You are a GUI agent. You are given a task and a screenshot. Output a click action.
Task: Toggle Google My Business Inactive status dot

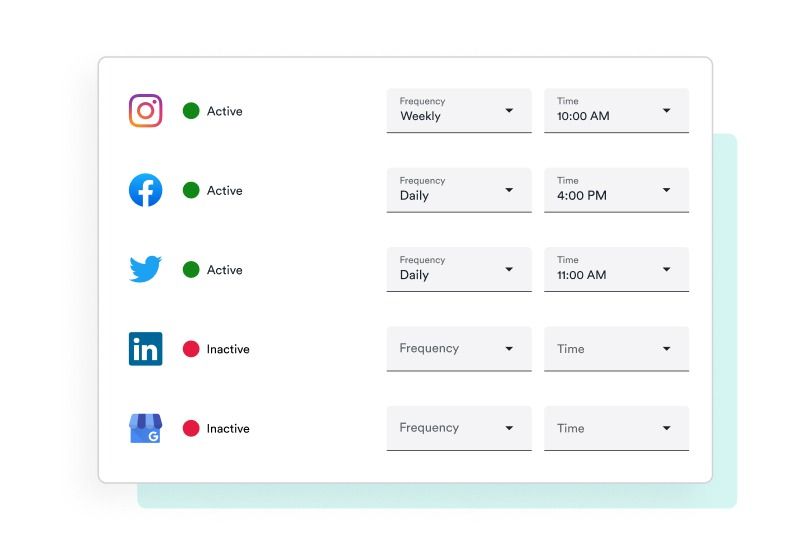[x=191, y=428]
